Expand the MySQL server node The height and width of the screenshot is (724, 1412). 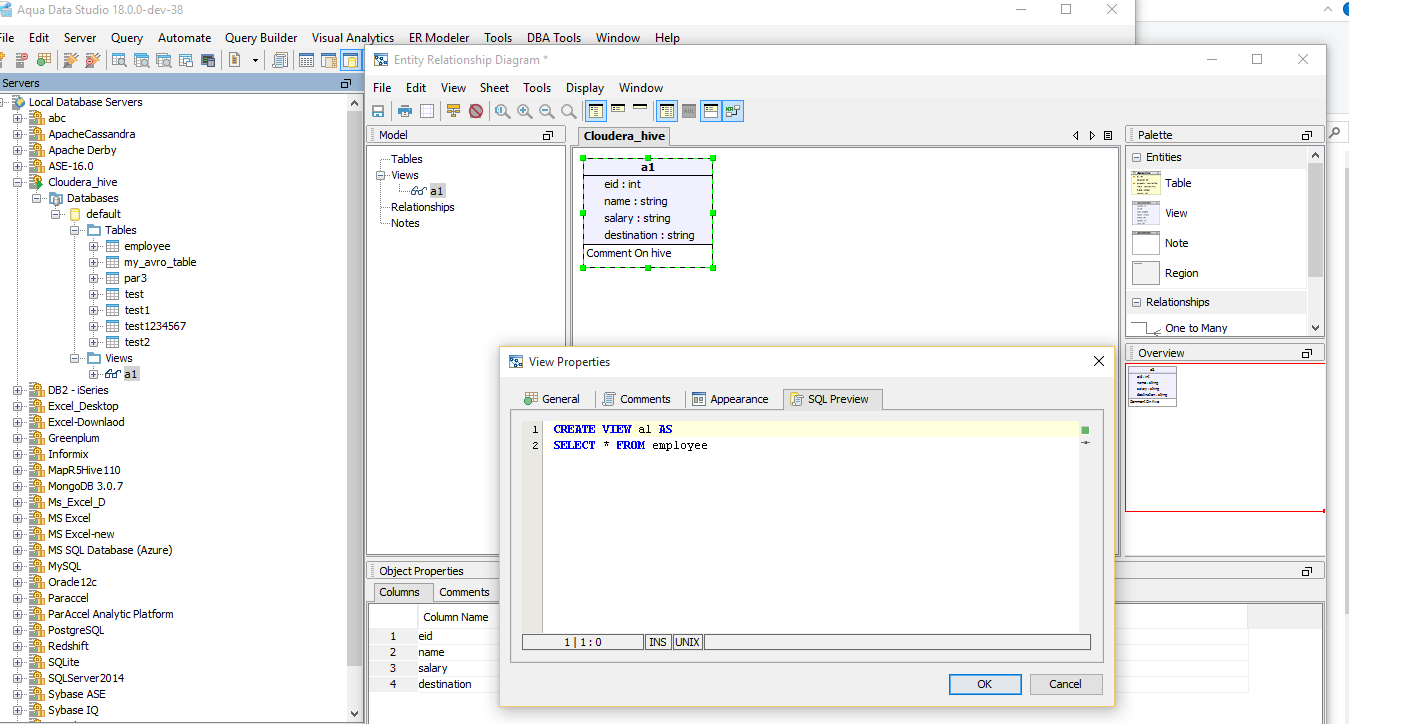coord(17,566)
